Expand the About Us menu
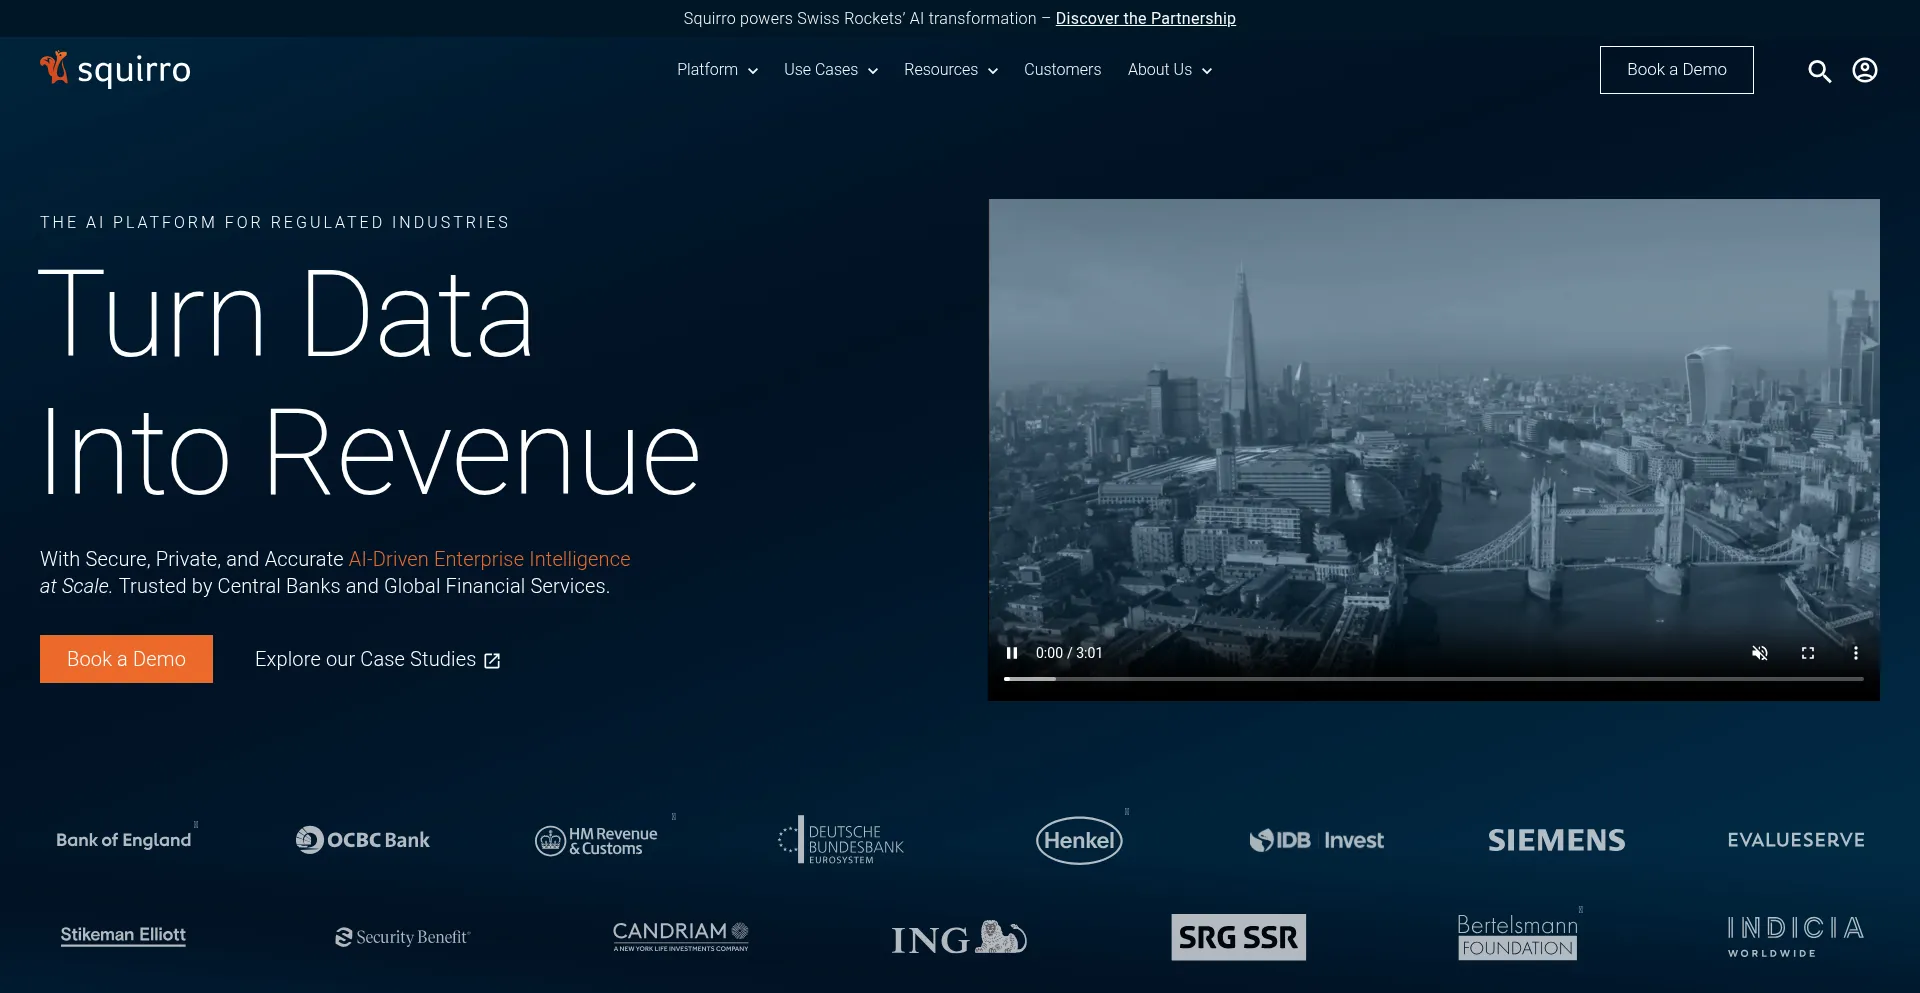Screen dimensions: 1920x993 (x=1169, y=70)
